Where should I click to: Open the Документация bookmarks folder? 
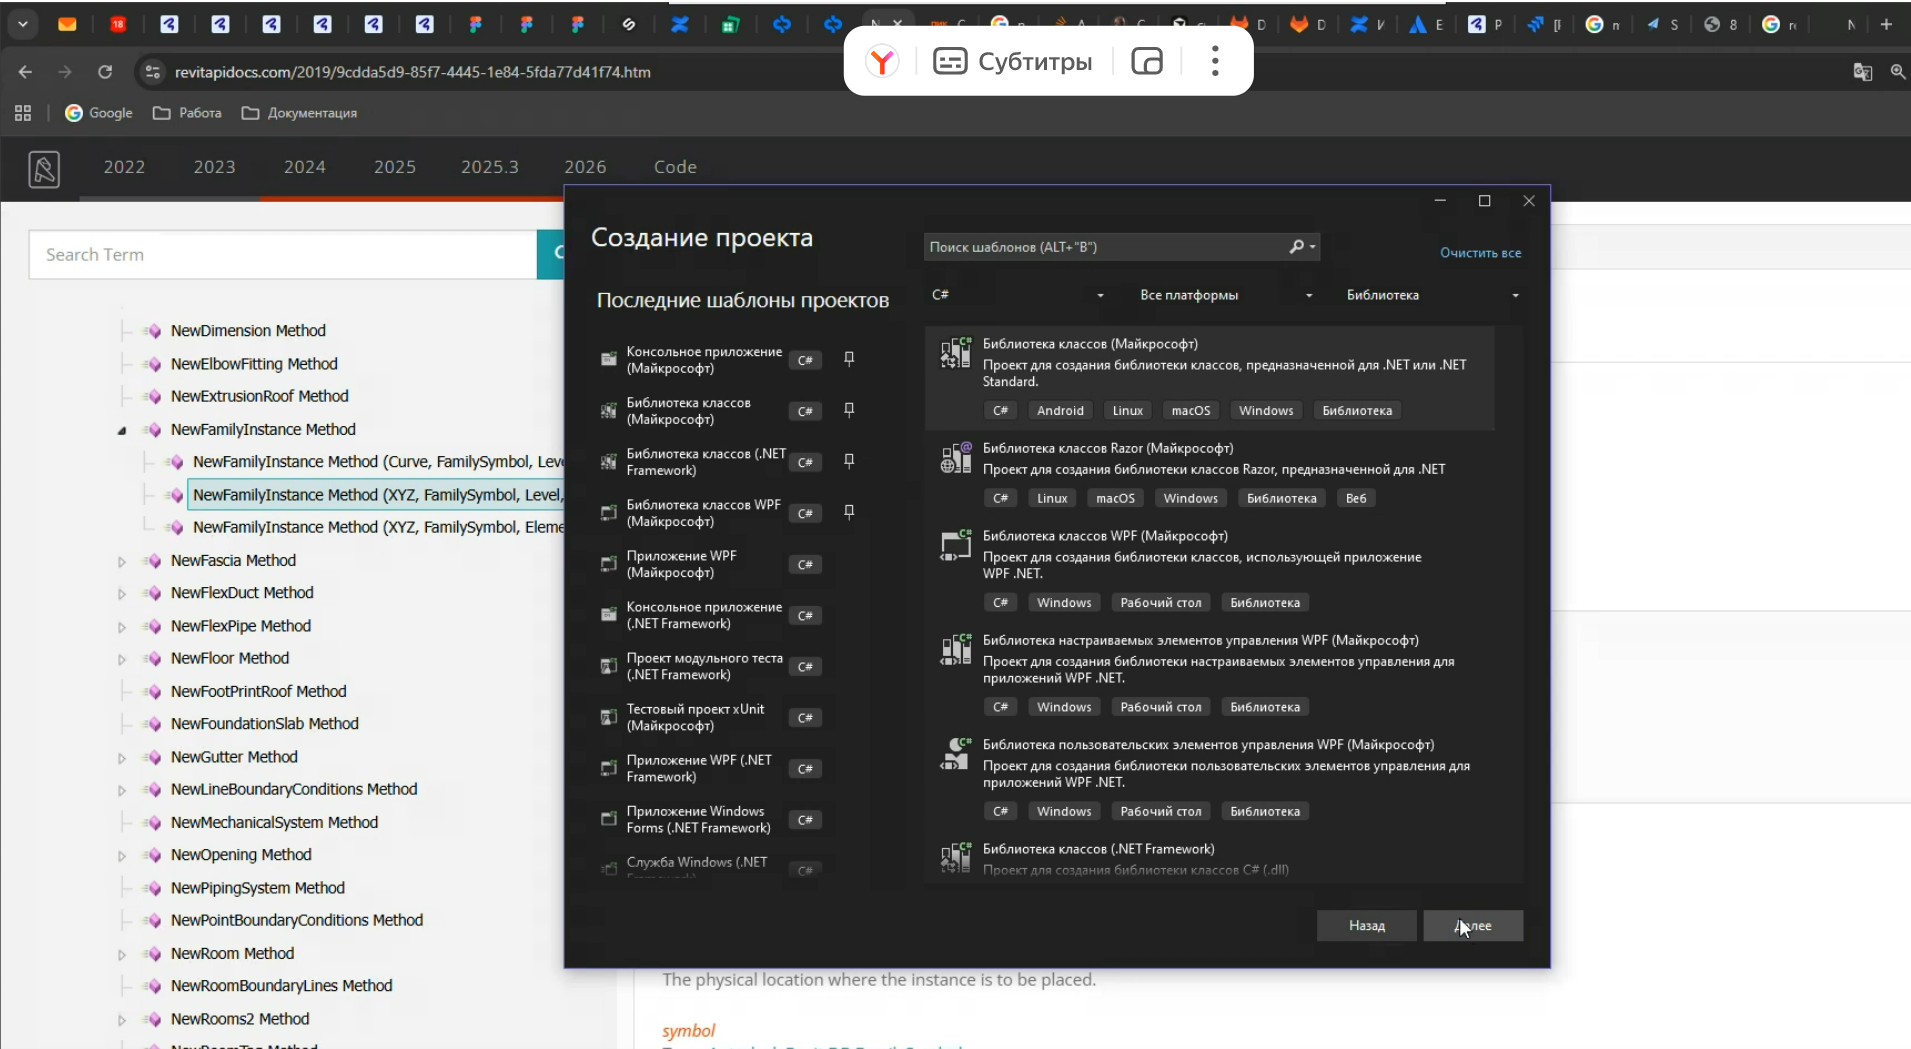299,113
